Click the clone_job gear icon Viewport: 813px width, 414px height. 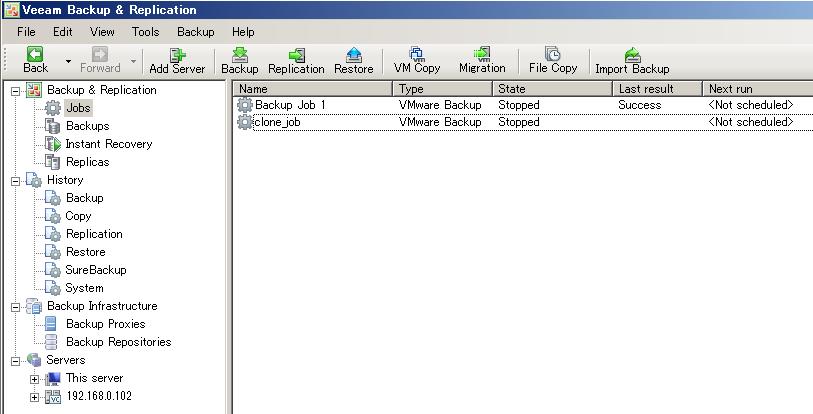[x=245, y=122]
